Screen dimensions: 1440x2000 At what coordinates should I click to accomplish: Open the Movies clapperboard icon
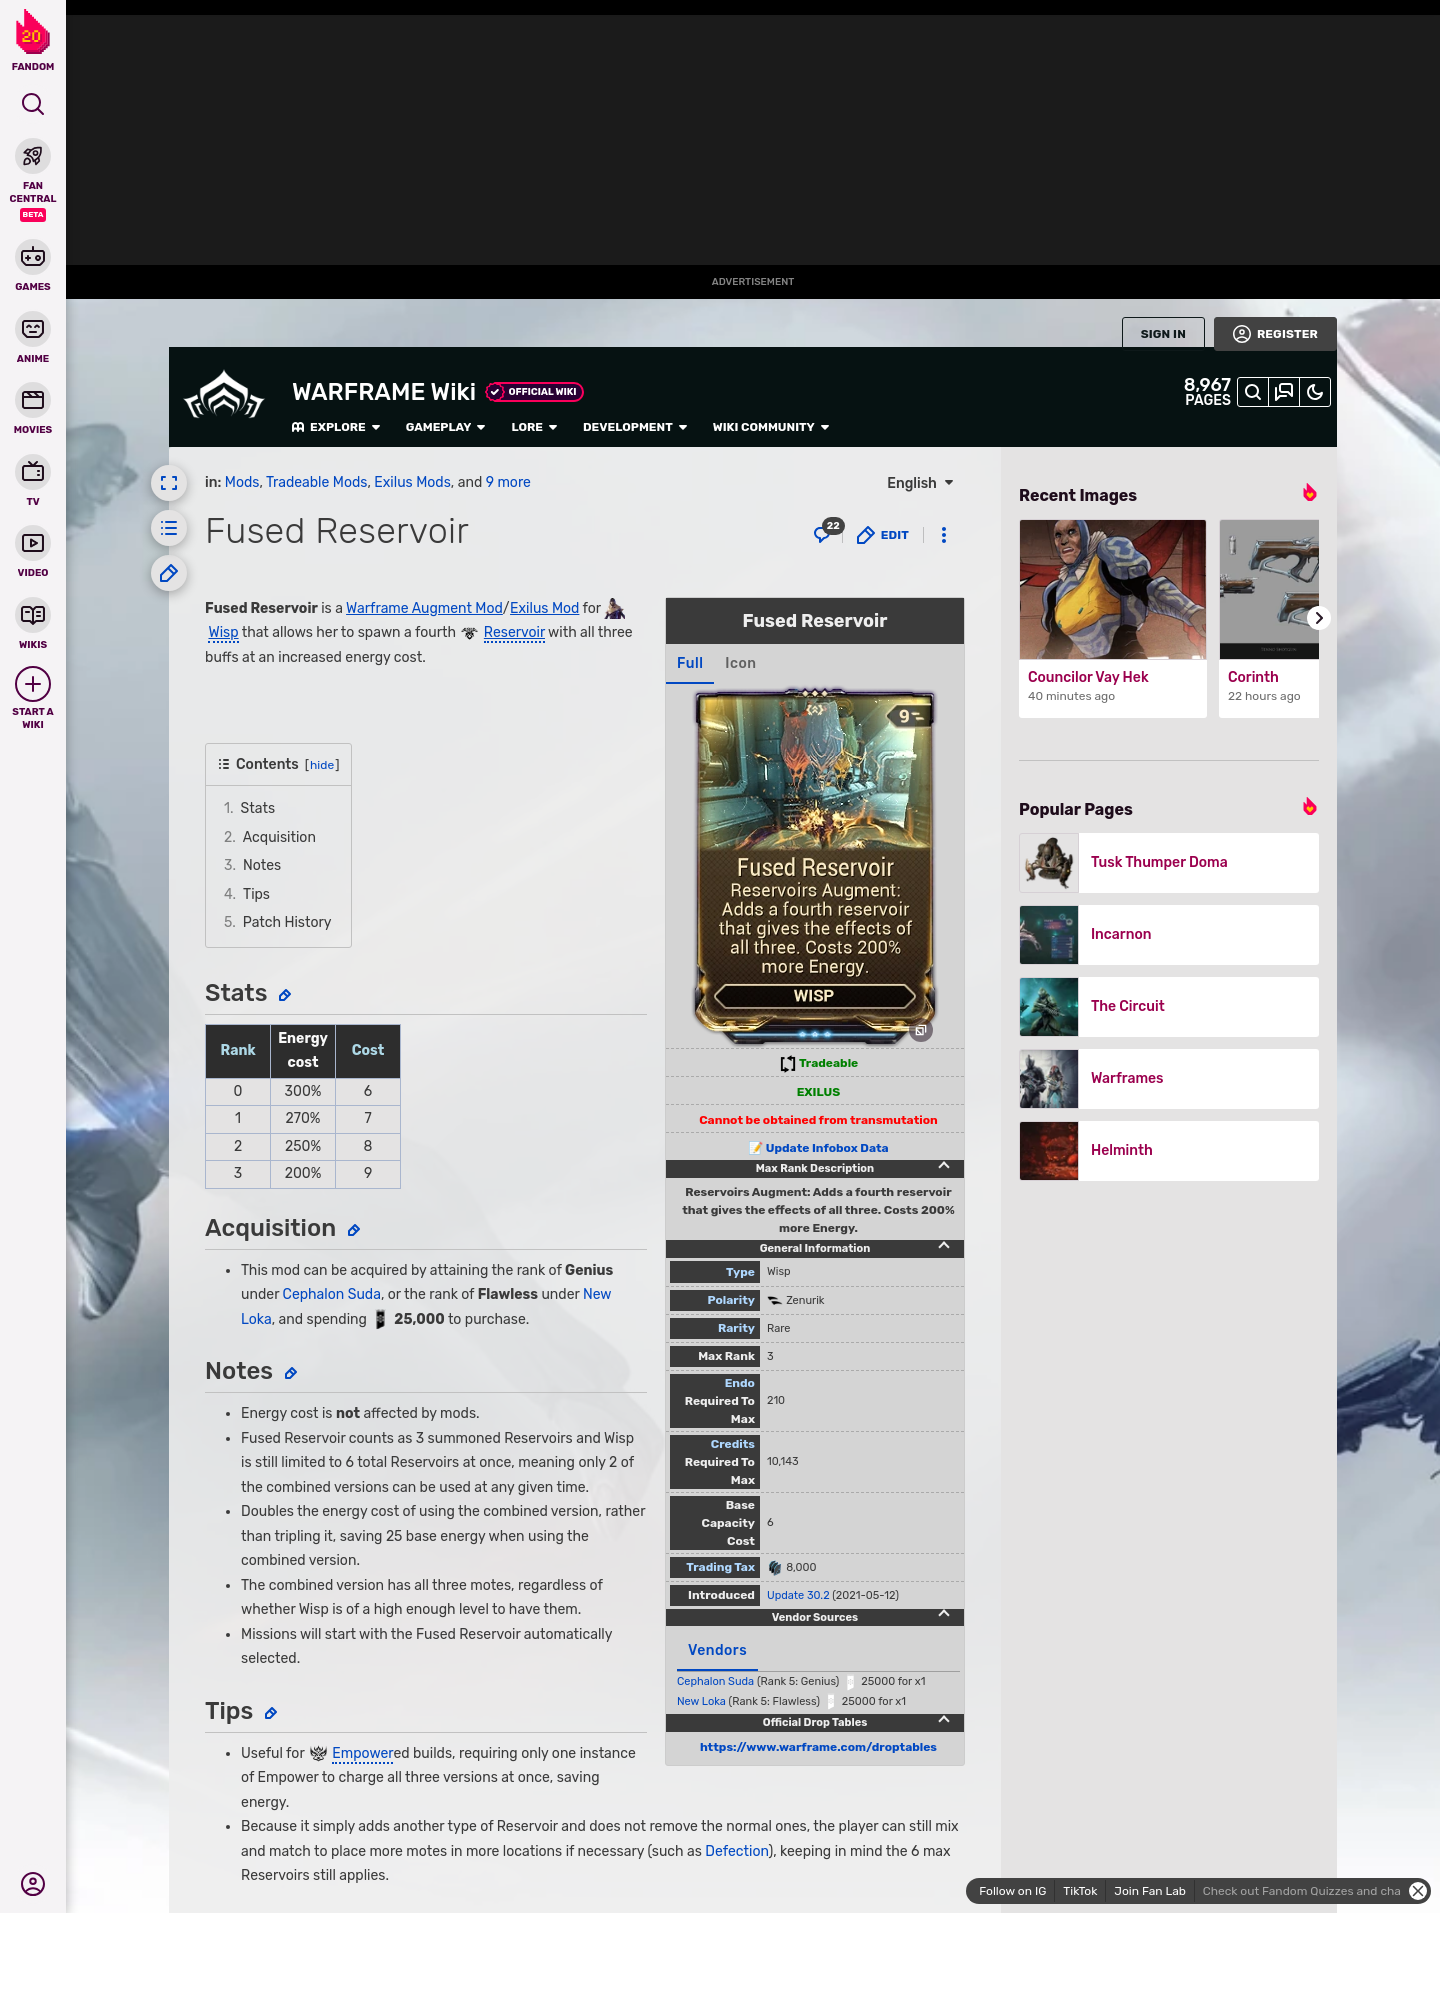click(33, 400)
